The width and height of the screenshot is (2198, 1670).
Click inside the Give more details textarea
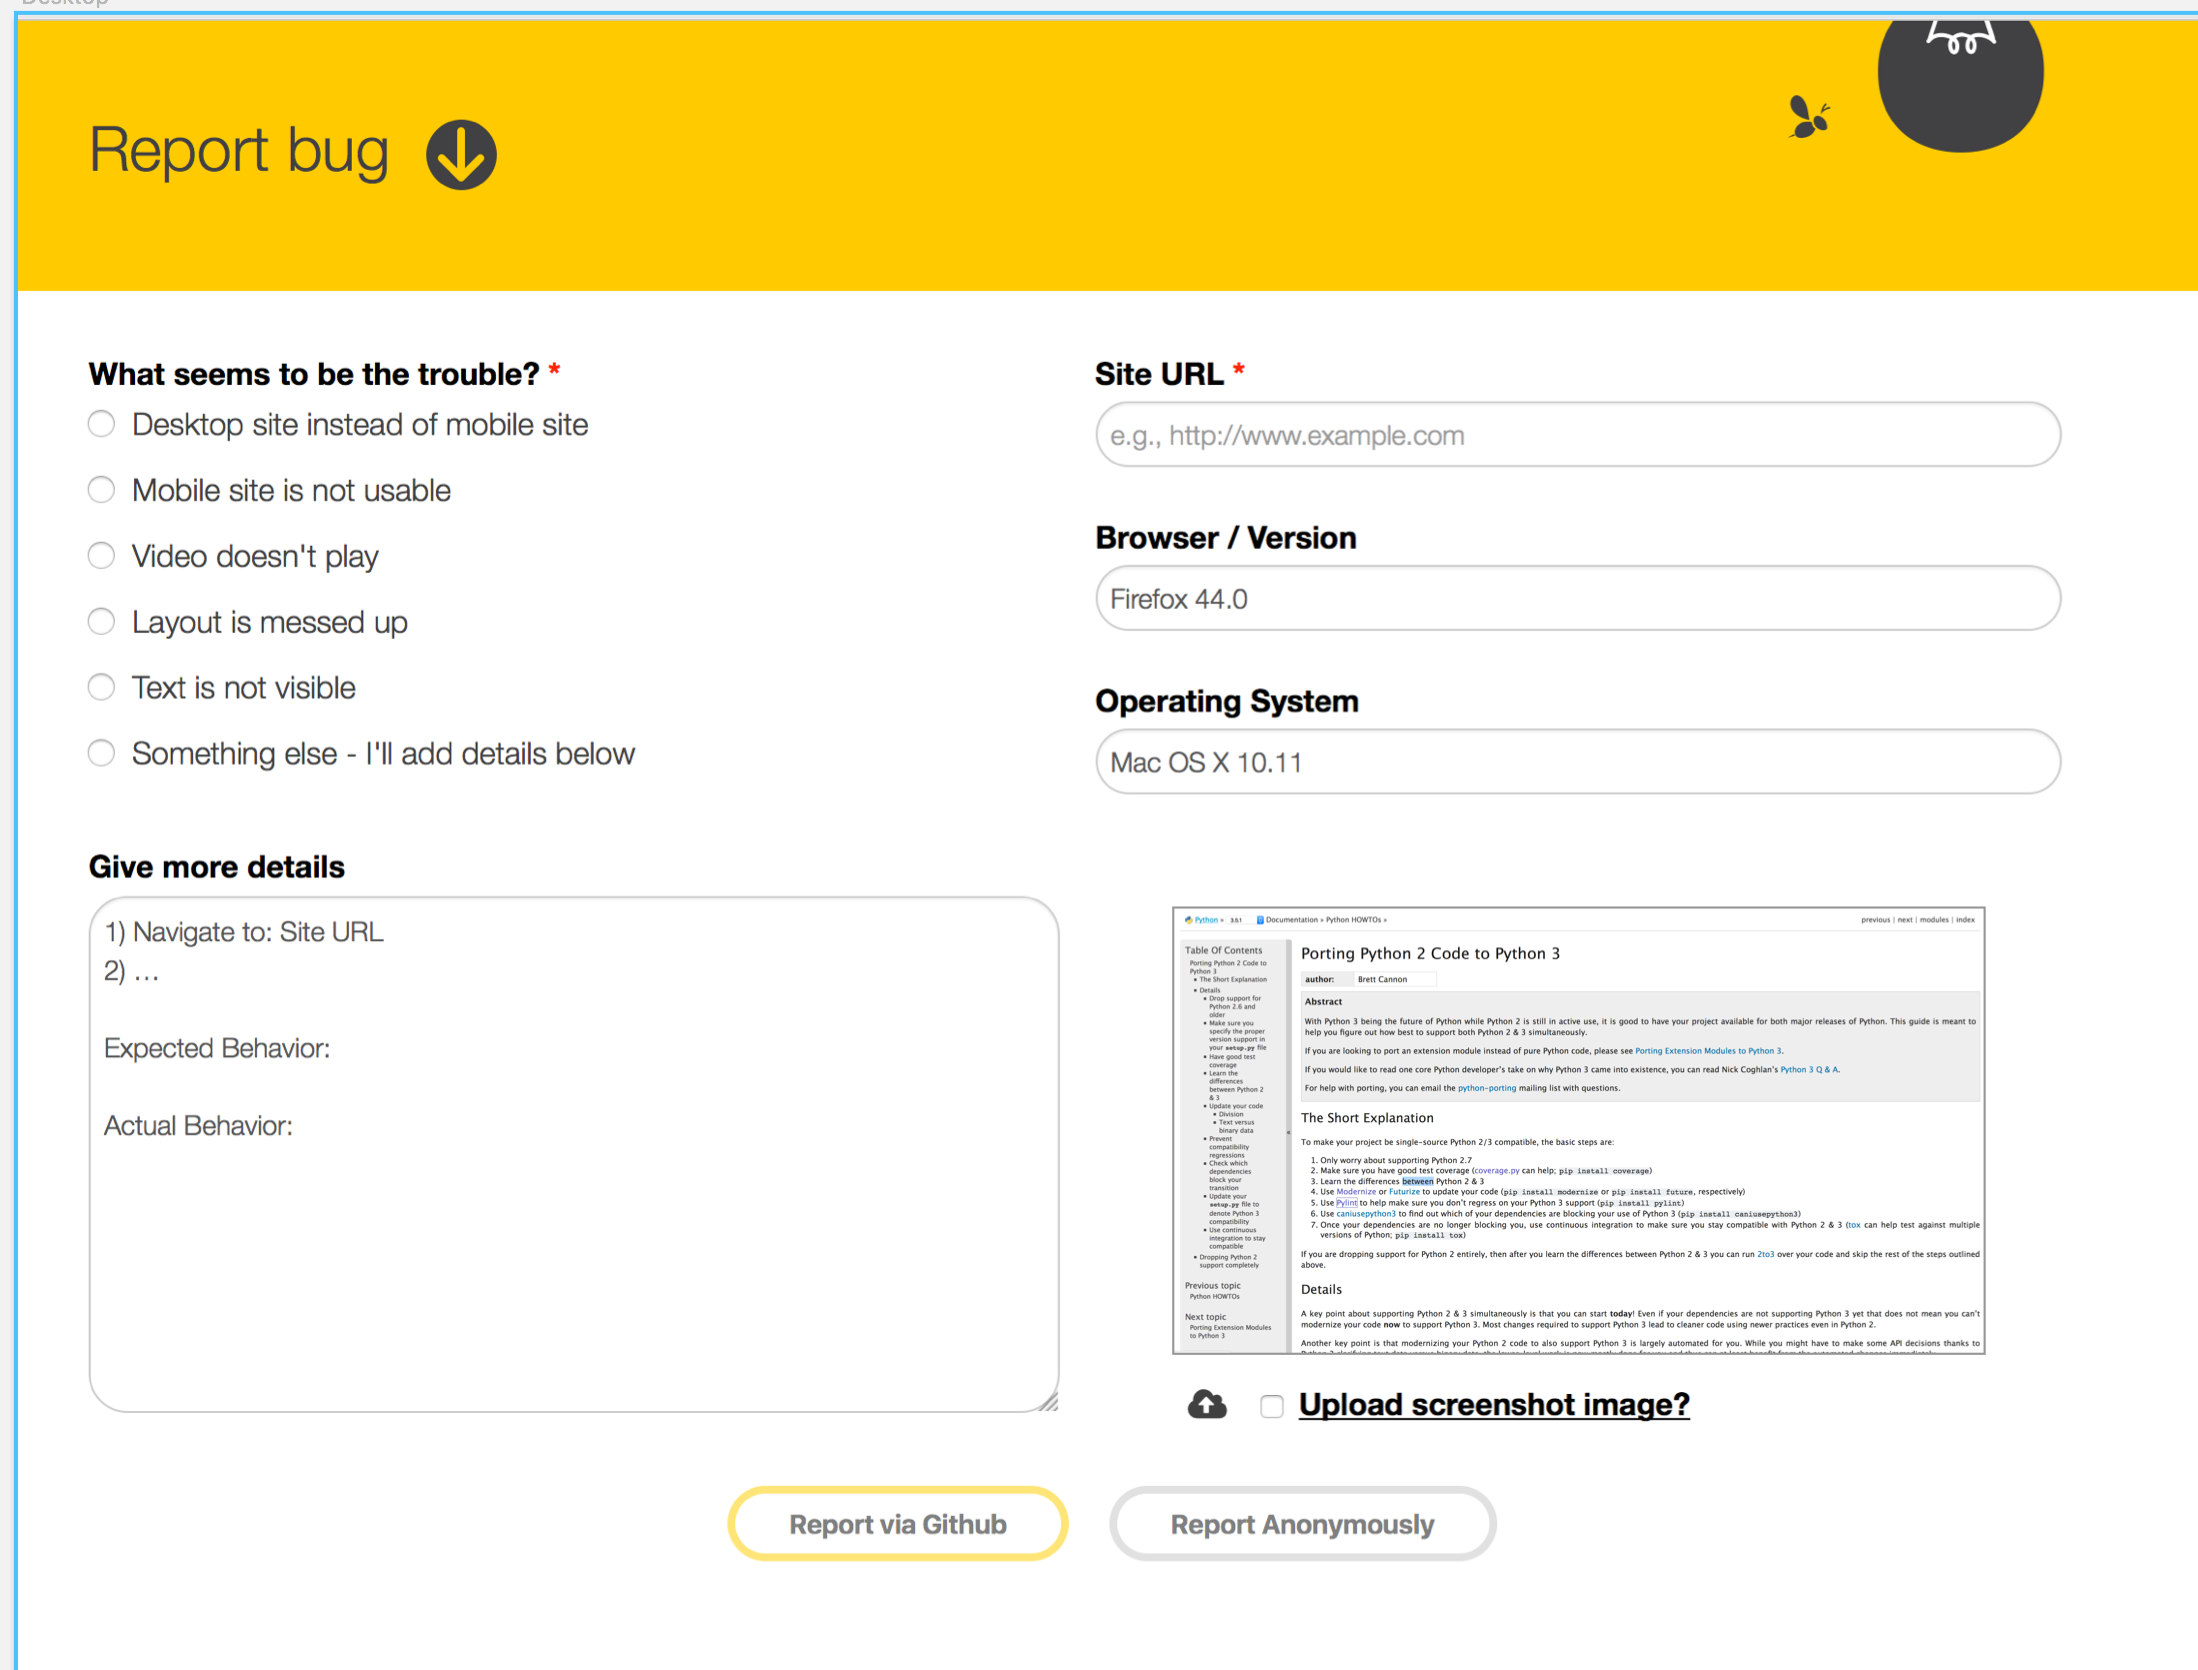pos(574,1154)
